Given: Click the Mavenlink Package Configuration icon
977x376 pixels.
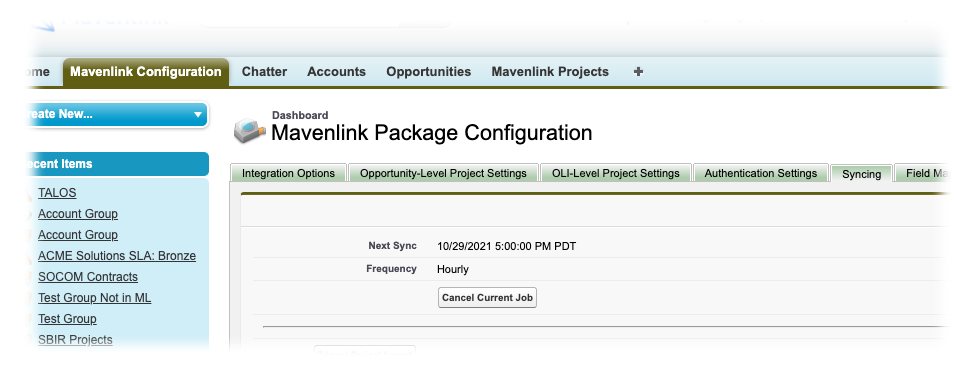Looking at the screenshot, I should point(249,130).
